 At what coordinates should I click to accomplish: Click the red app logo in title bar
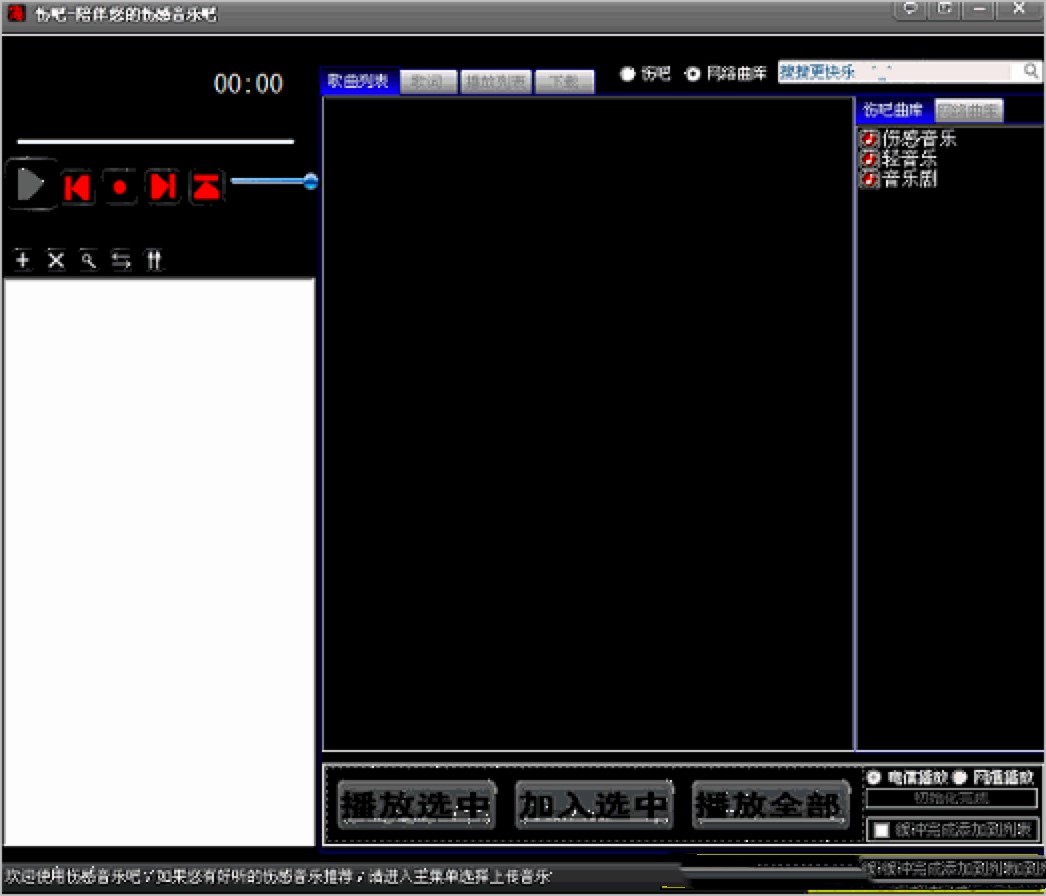(16, 13)
